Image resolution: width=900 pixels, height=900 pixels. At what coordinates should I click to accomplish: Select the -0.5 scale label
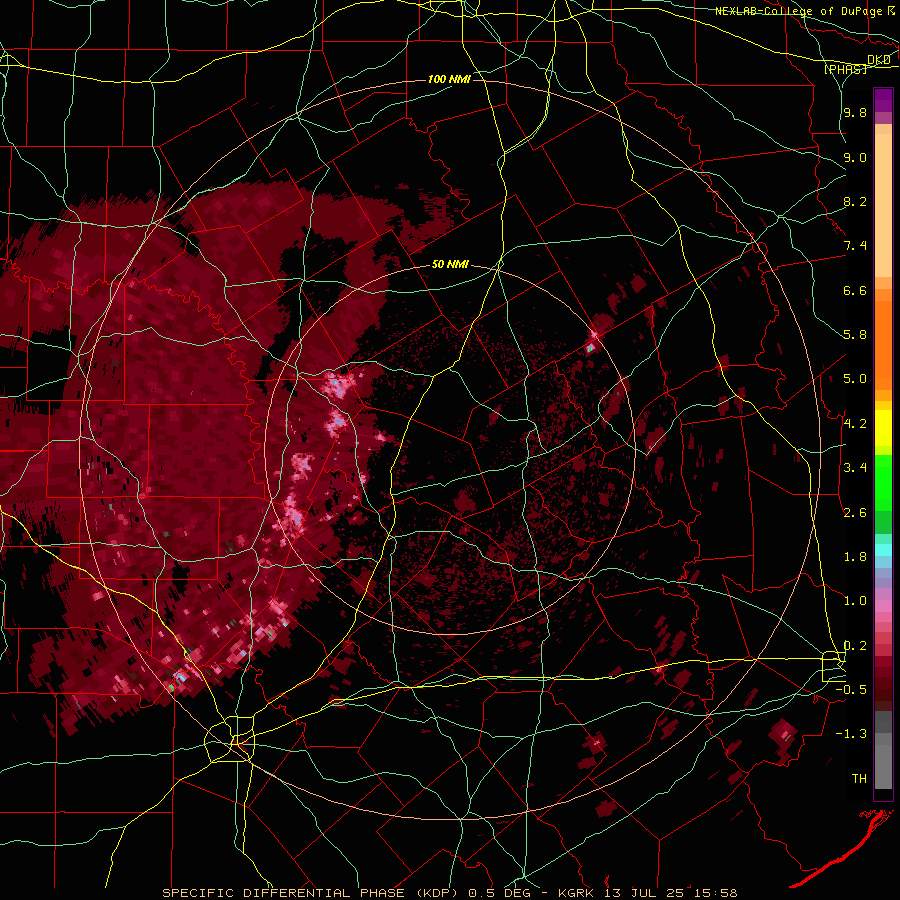coord(851,690)
